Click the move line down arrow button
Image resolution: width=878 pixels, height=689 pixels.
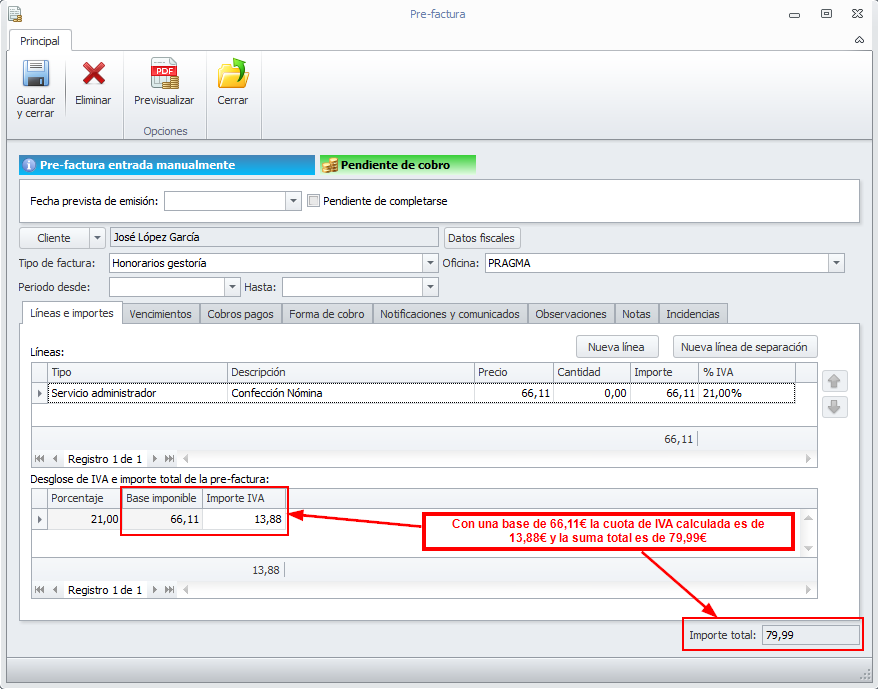click(x=834, y=407)
